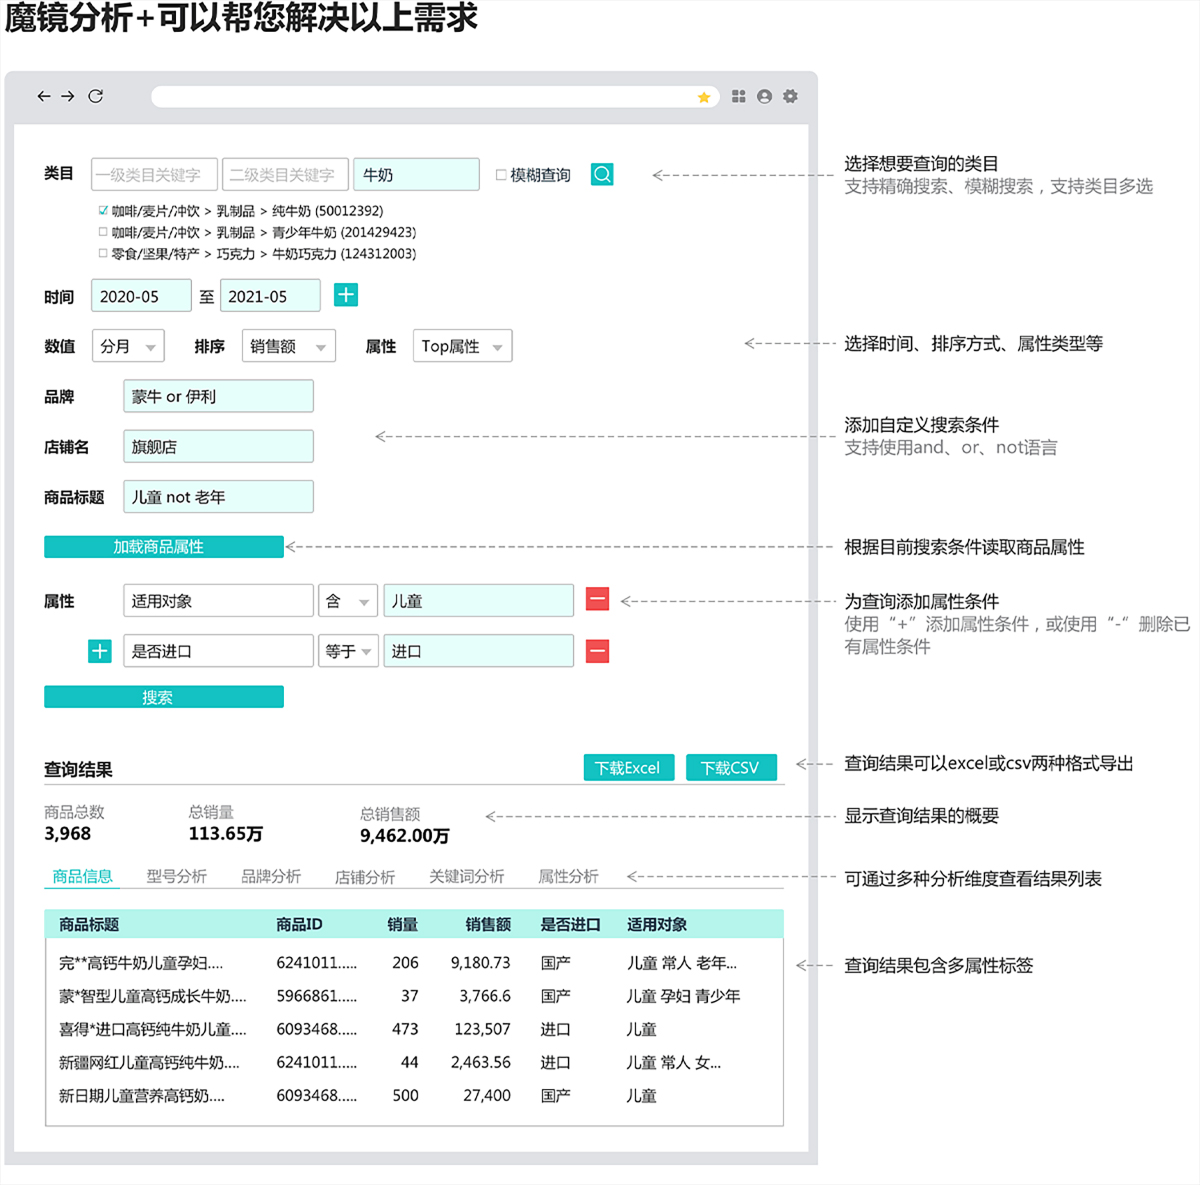Click the browser forward arrow
Screen dimensions: 1200x1185
tap(68, 96)
